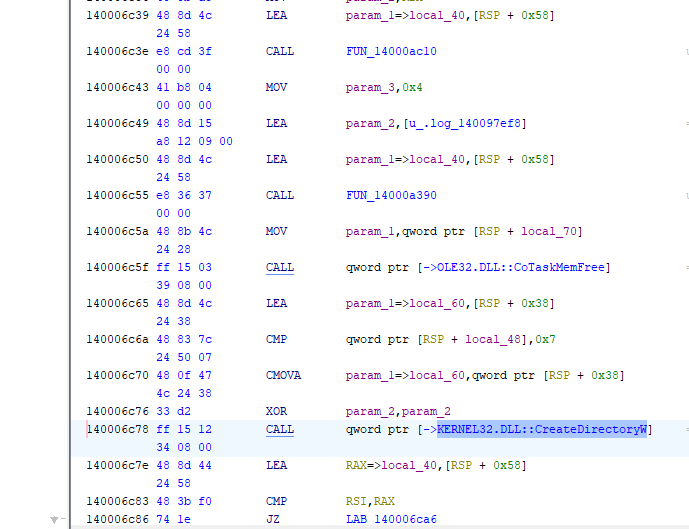The height and width of the screenshot is (529, 689).
Task: Select address 140006c65
Action: pyautogui.click(x=117, y=303)
